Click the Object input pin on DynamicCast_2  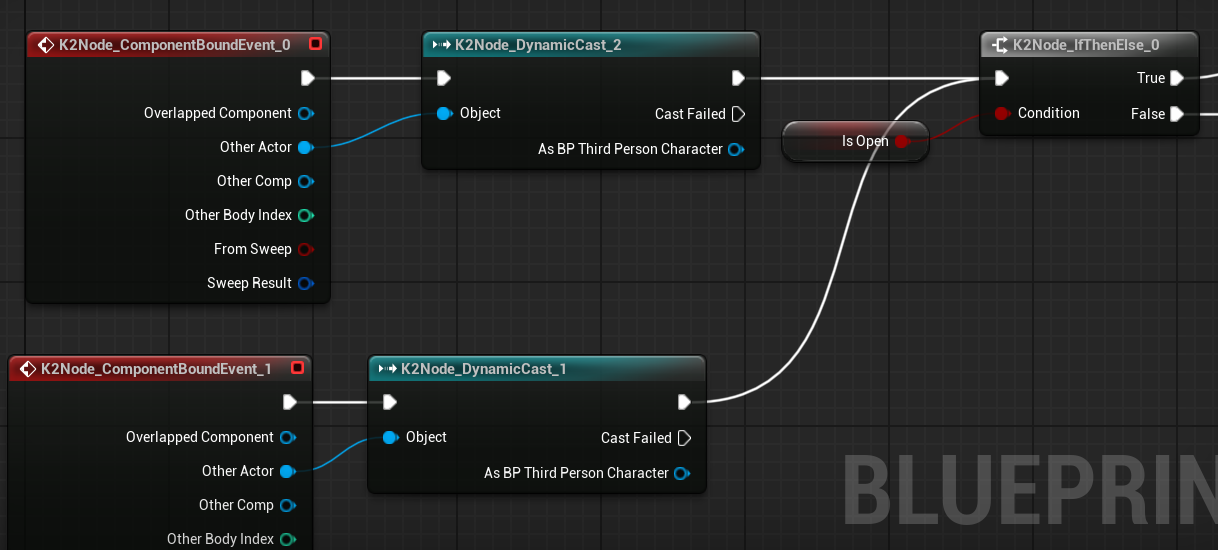(x=444, y=113)
